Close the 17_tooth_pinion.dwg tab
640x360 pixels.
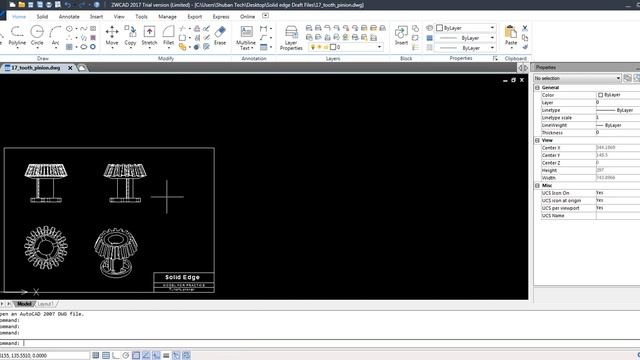(x=70, y=68)
